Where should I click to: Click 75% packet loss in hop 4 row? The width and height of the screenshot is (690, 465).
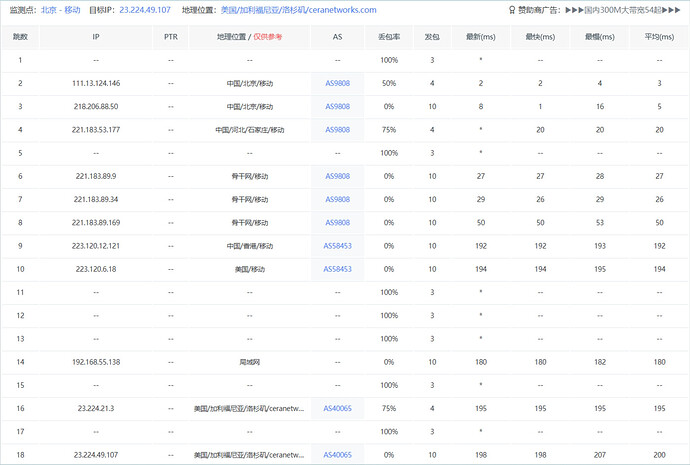pyautogui.click(x=389, y=130)
